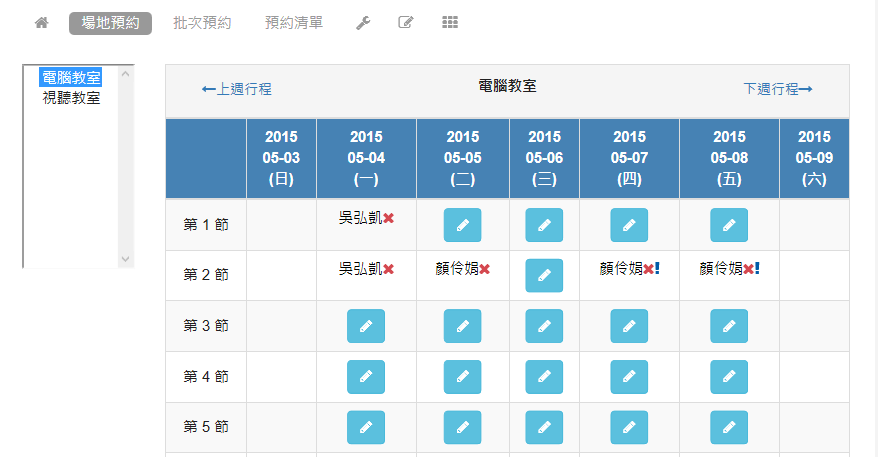Select 視聽教室 in room list

tap(71, 98)
